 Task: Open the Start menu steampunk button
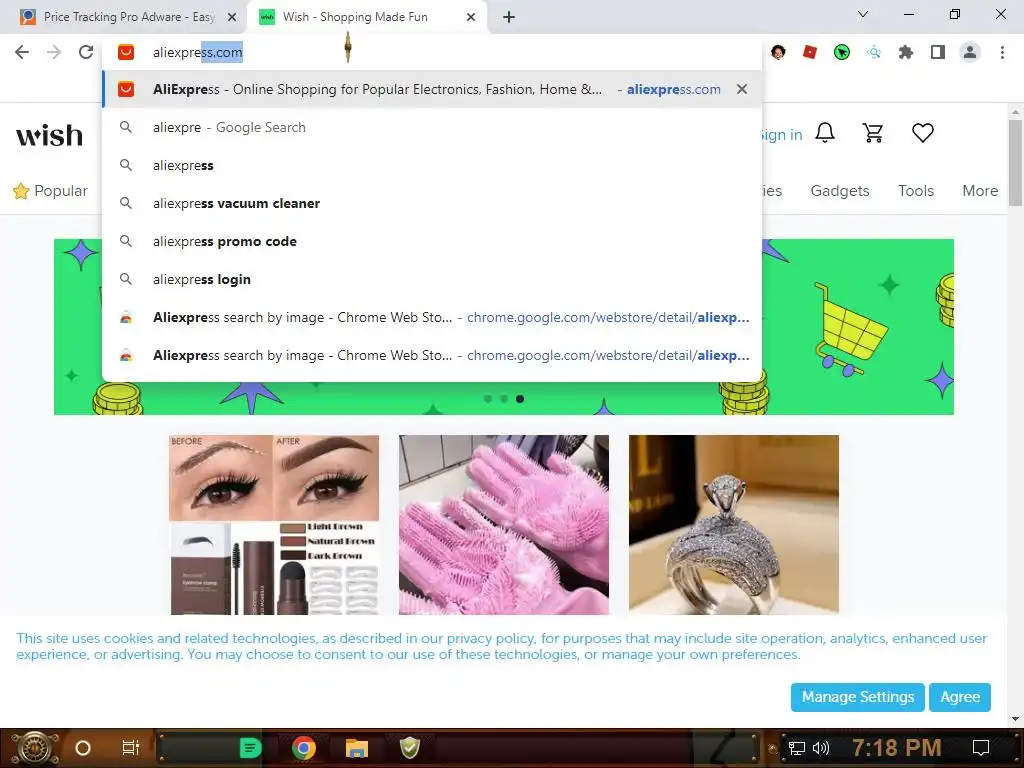[34, 748]
